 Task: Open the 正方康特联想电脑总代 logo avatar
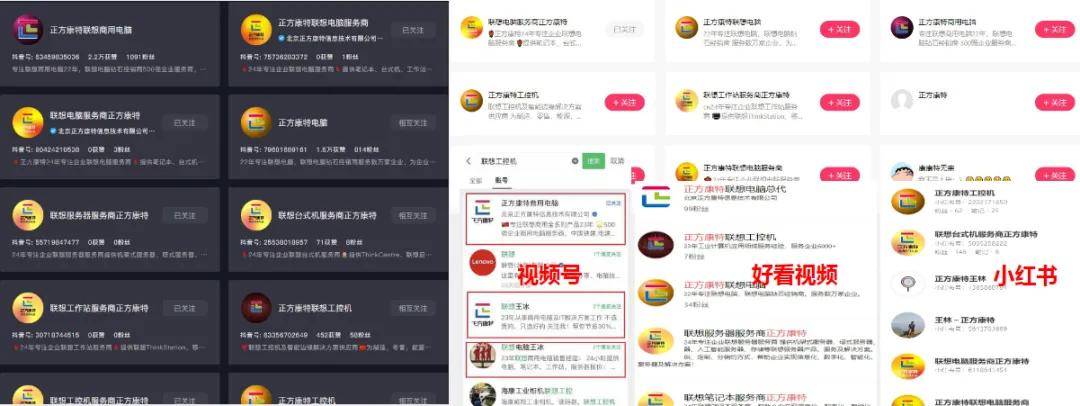tap(656, 196)
